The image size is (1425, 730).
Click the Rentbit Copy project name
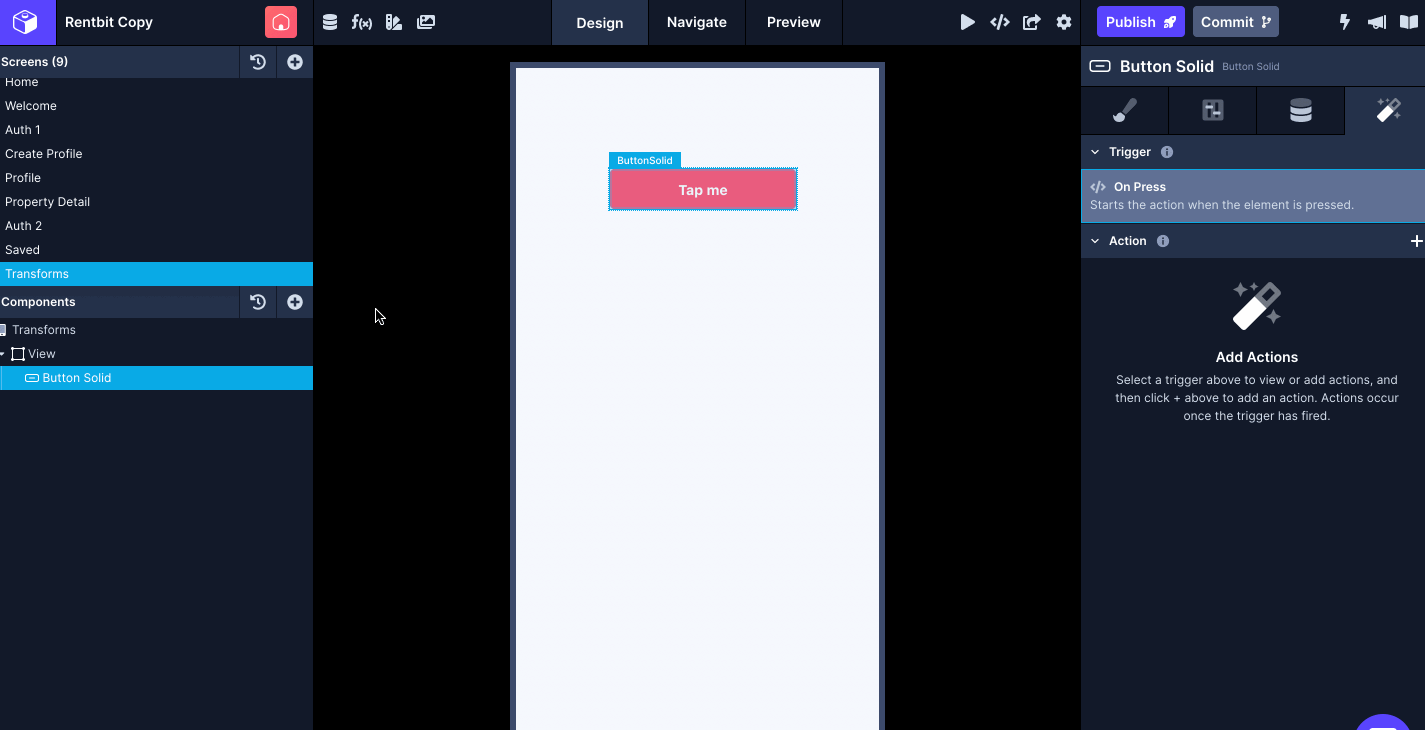tap(109, 22)
